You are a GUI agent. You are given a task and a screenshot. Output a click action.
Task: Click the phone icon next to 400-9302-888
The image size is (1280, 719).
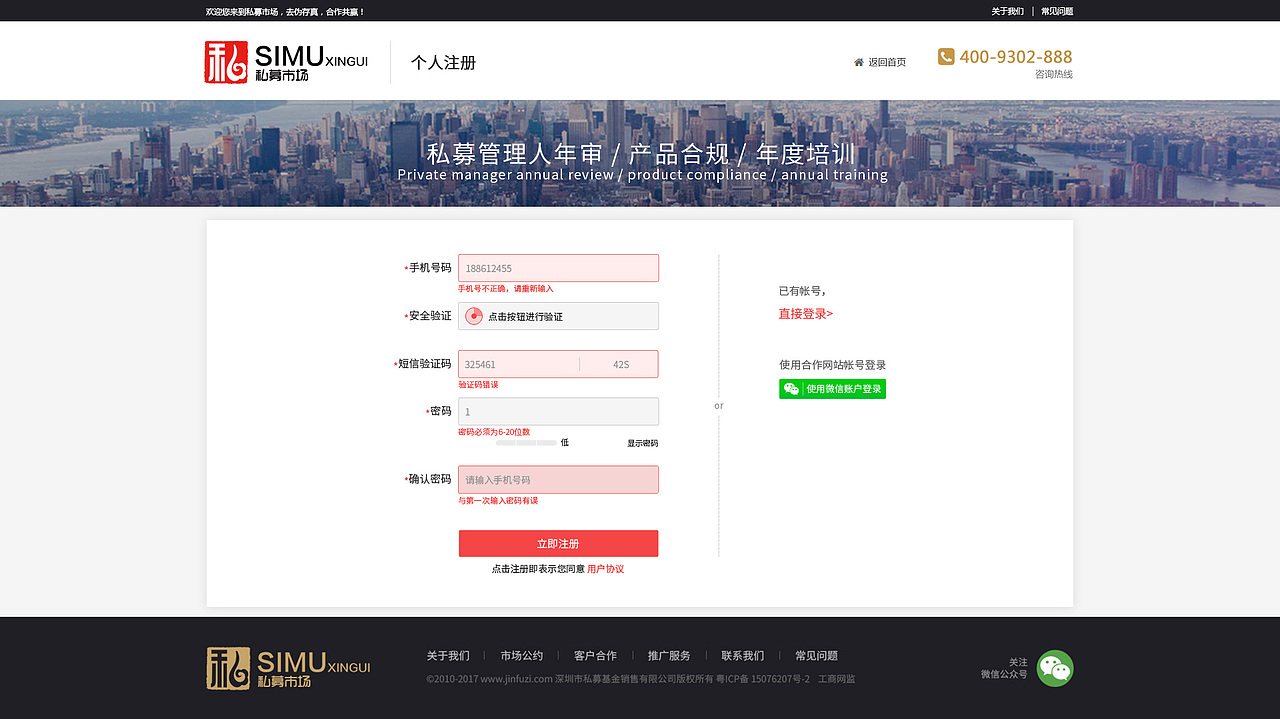click(x=944, y=57)
